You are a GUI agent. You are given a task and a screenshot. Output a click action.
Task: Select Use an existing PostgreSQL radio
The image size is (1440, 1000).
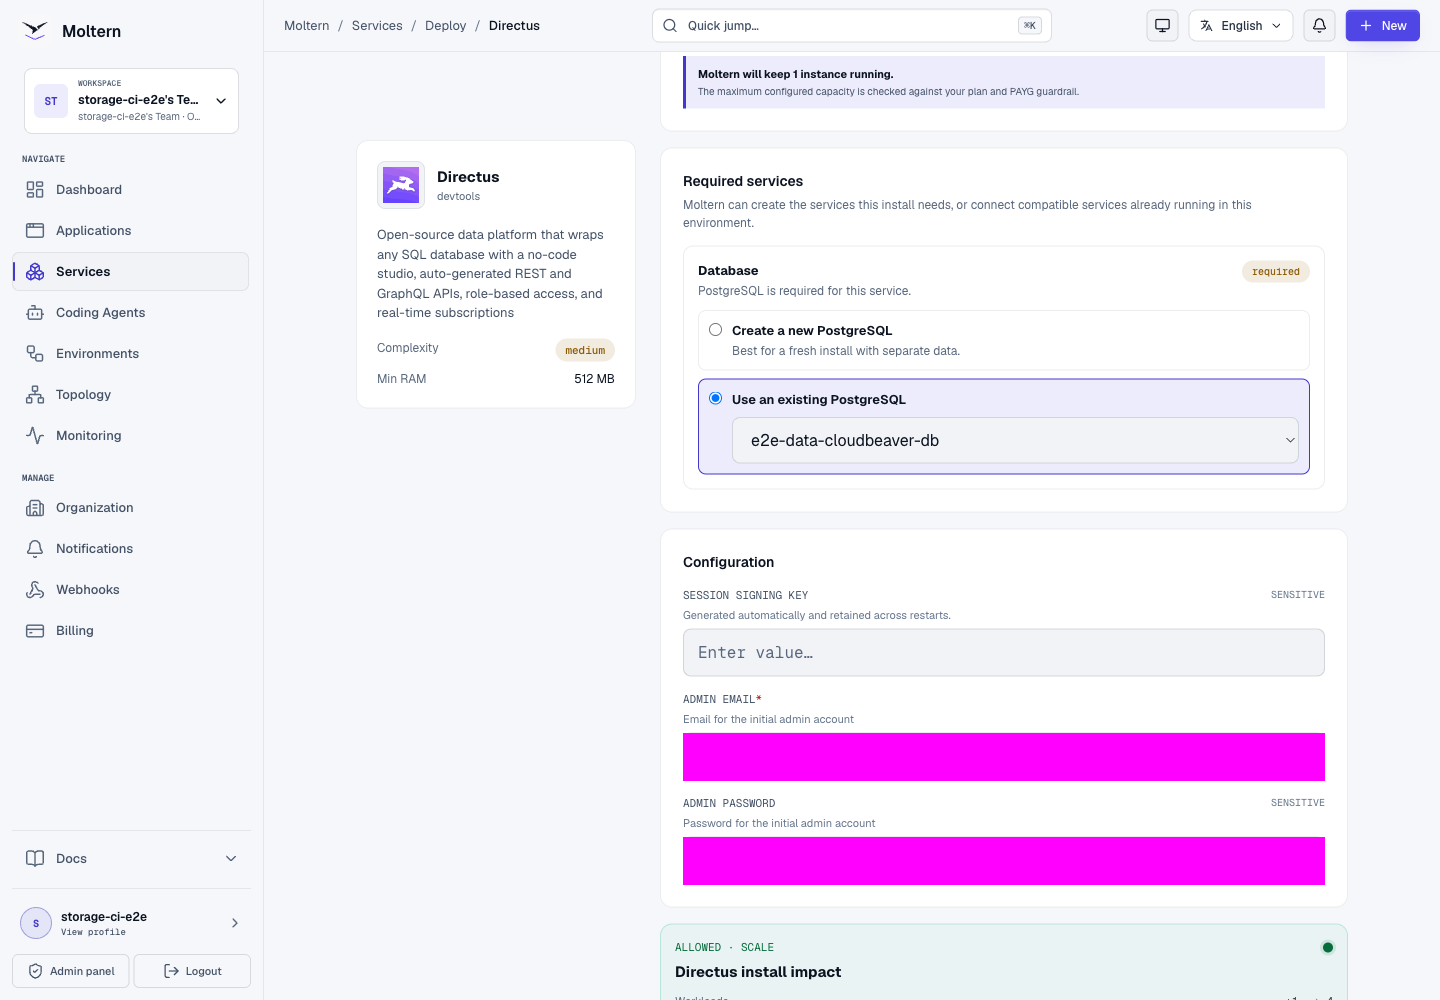point(715,398)
